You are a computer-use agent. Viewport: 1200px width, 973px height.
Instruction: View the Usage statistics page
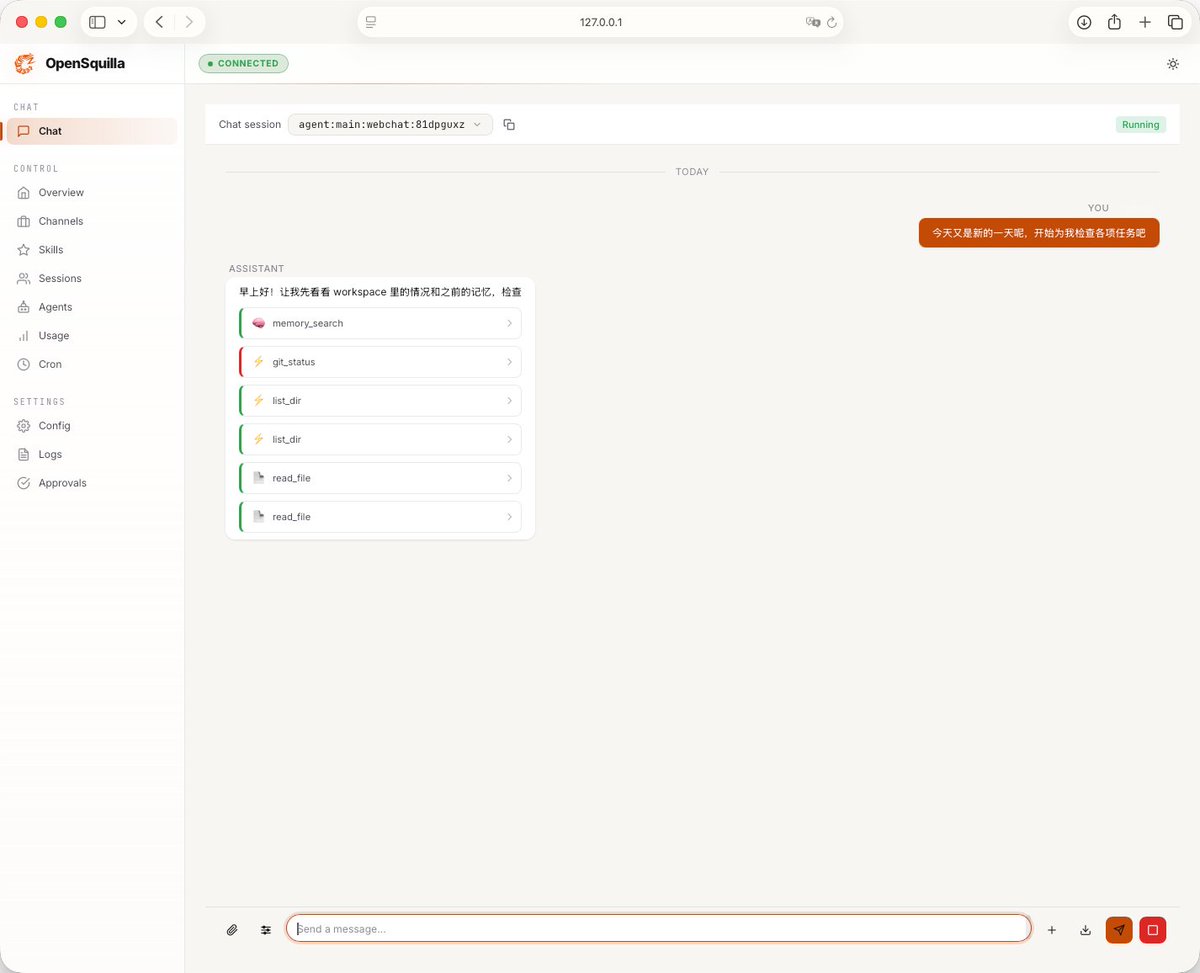pyautogui.click(x=91, y=336)
